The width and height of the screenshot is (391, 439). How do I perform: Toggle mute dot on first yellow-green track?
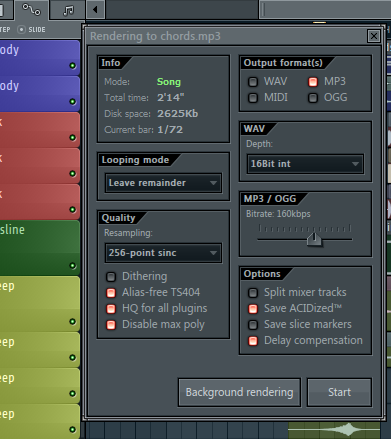(x=72, y=322)
